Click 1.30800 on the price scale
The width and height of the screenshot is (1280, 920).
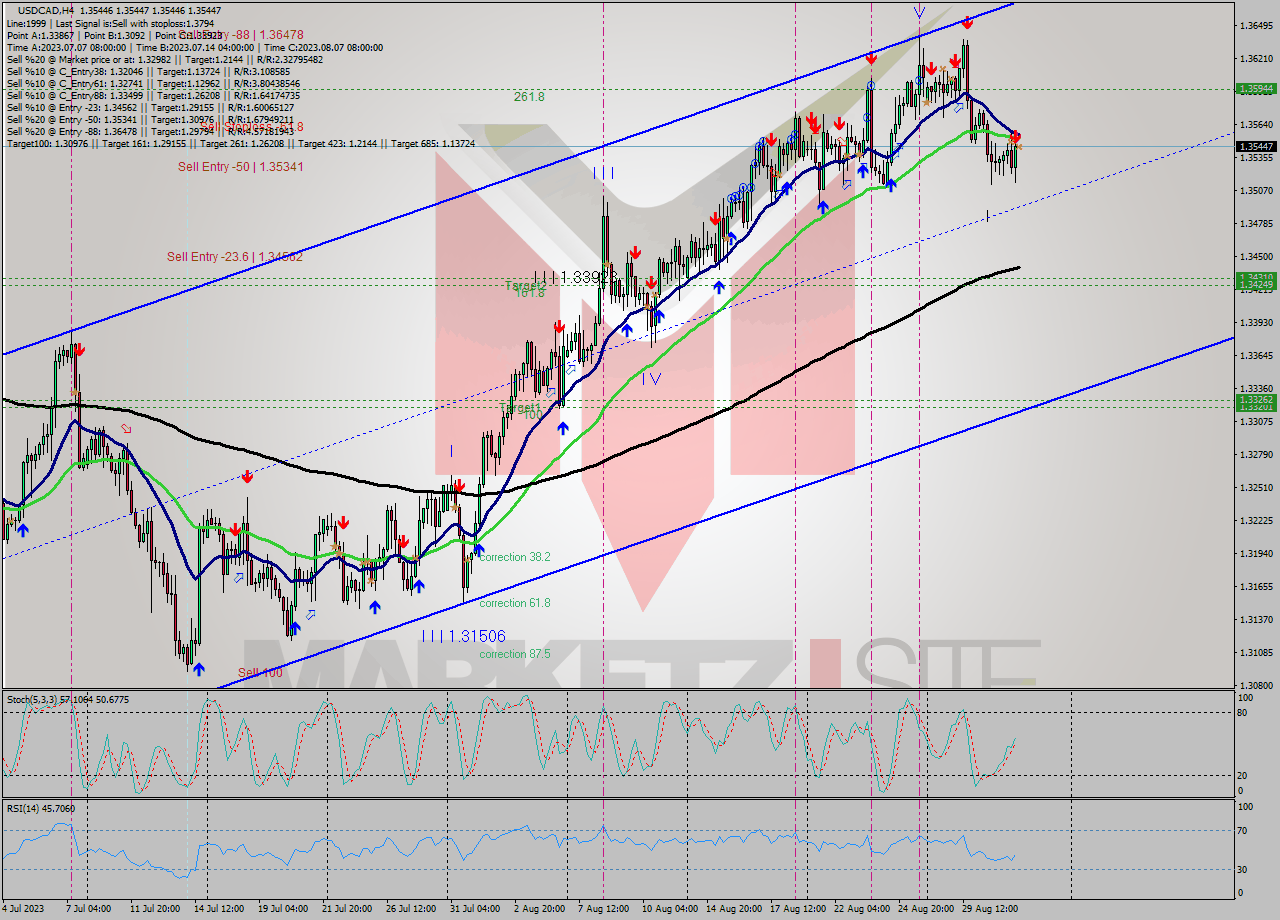point(1258,686)
